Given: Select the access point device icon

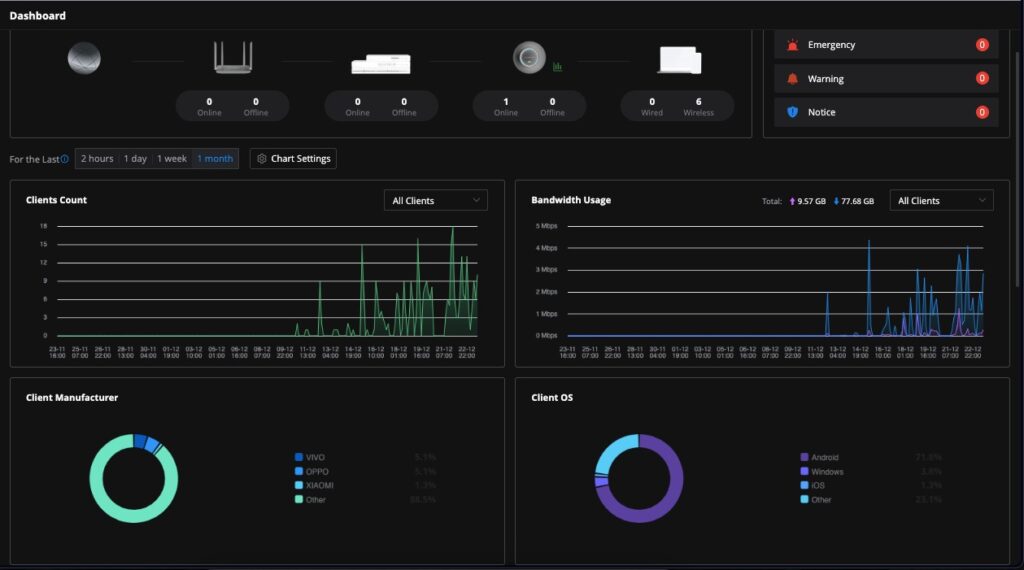Looking at the screenshot, I should (529, 58).
